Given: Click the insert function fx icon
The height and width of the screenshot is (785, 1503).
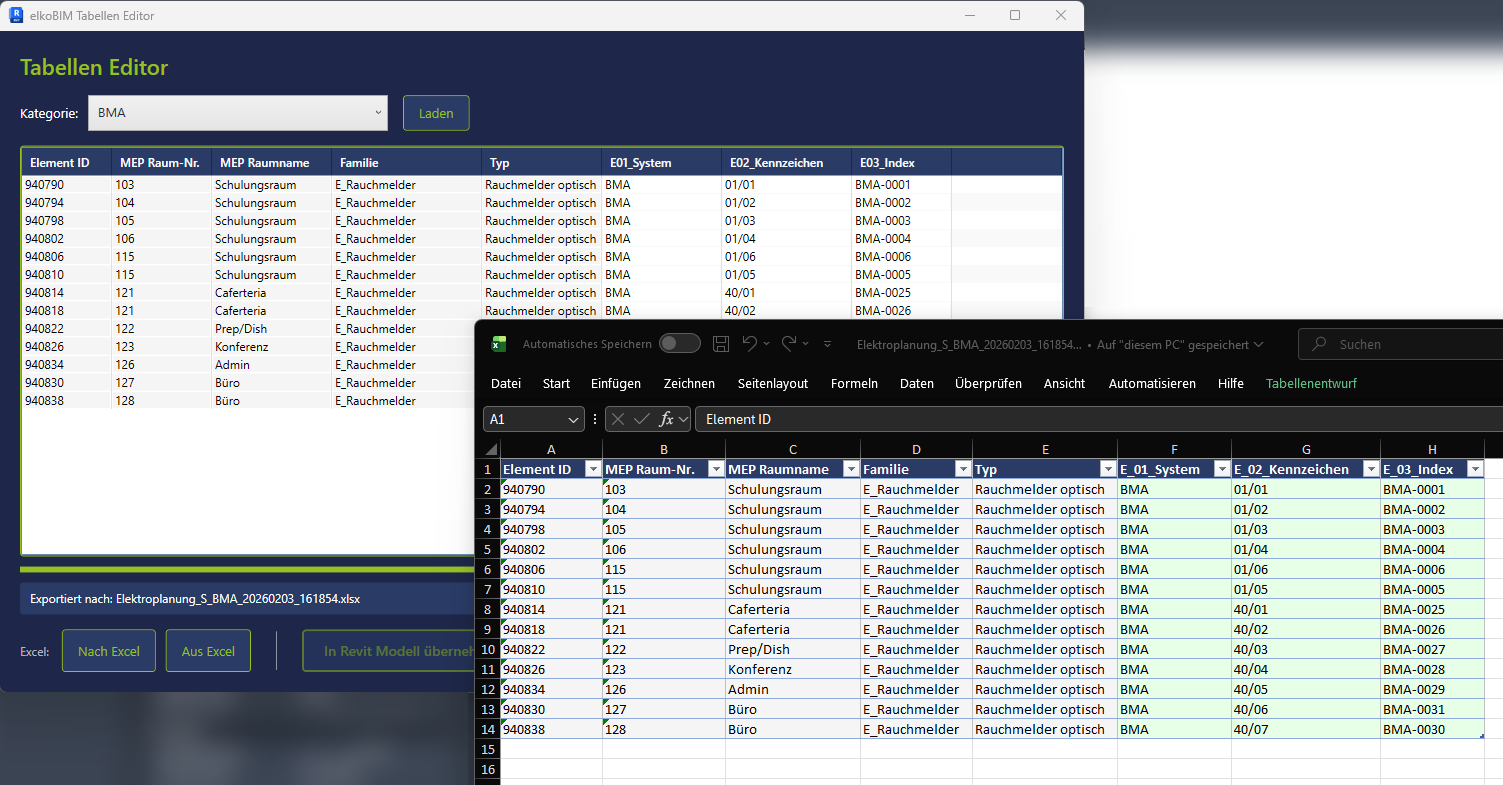Looking at the screenshot, I should (x=666, y=420).
